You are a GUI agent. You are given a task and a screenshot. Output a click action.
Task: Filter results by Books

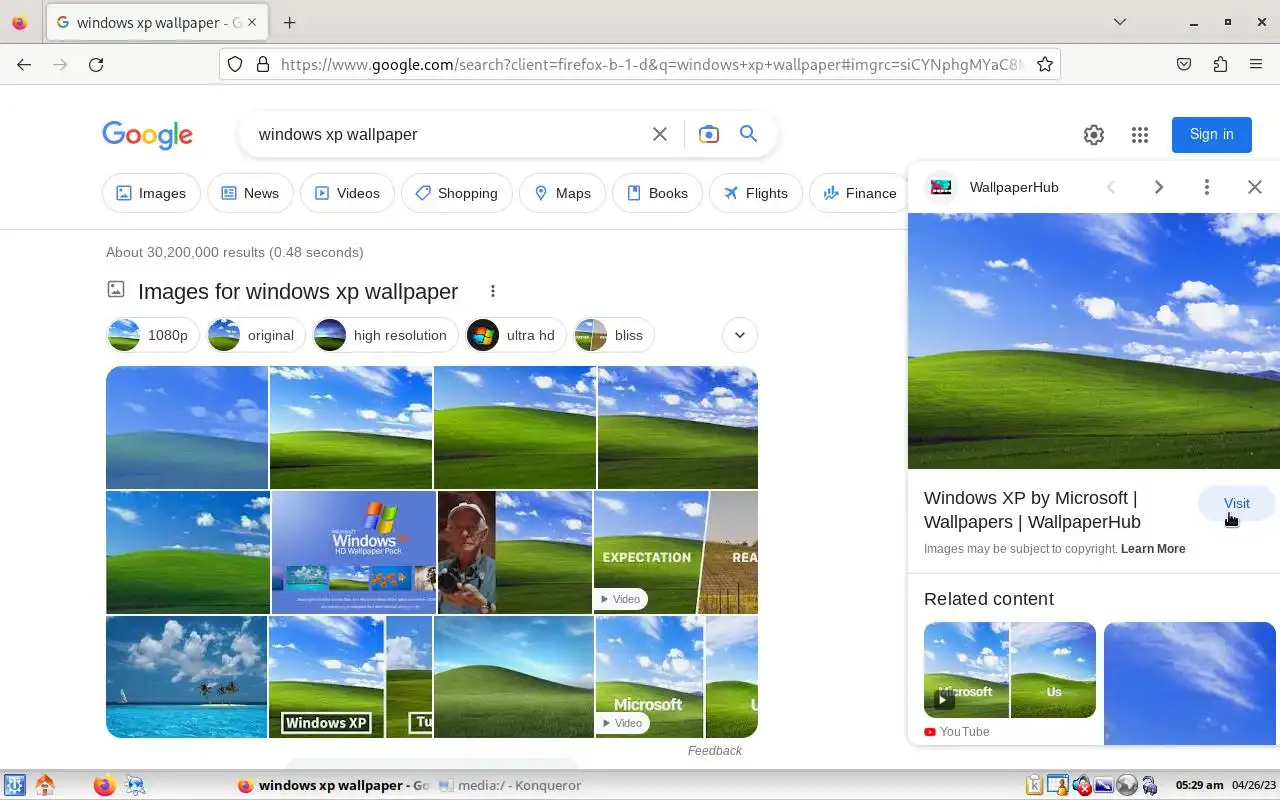[657, 193]
